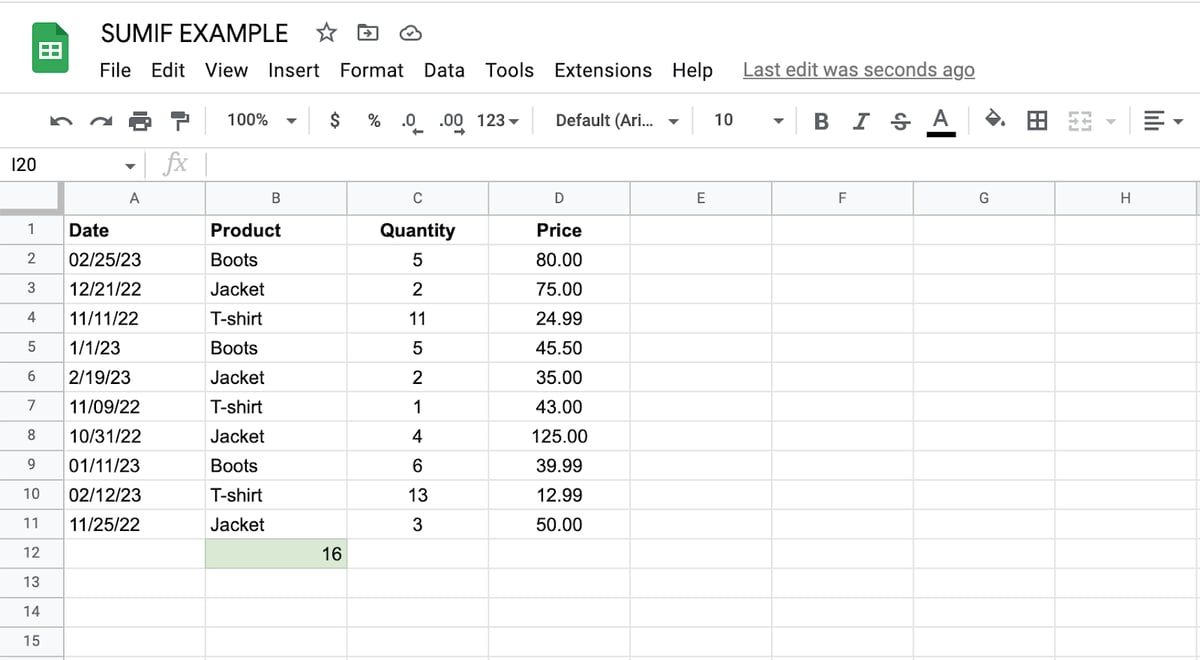Click the name box showing I20
Image resolution: width=1200 pixels, height=660 pixels.
[62, 165]
